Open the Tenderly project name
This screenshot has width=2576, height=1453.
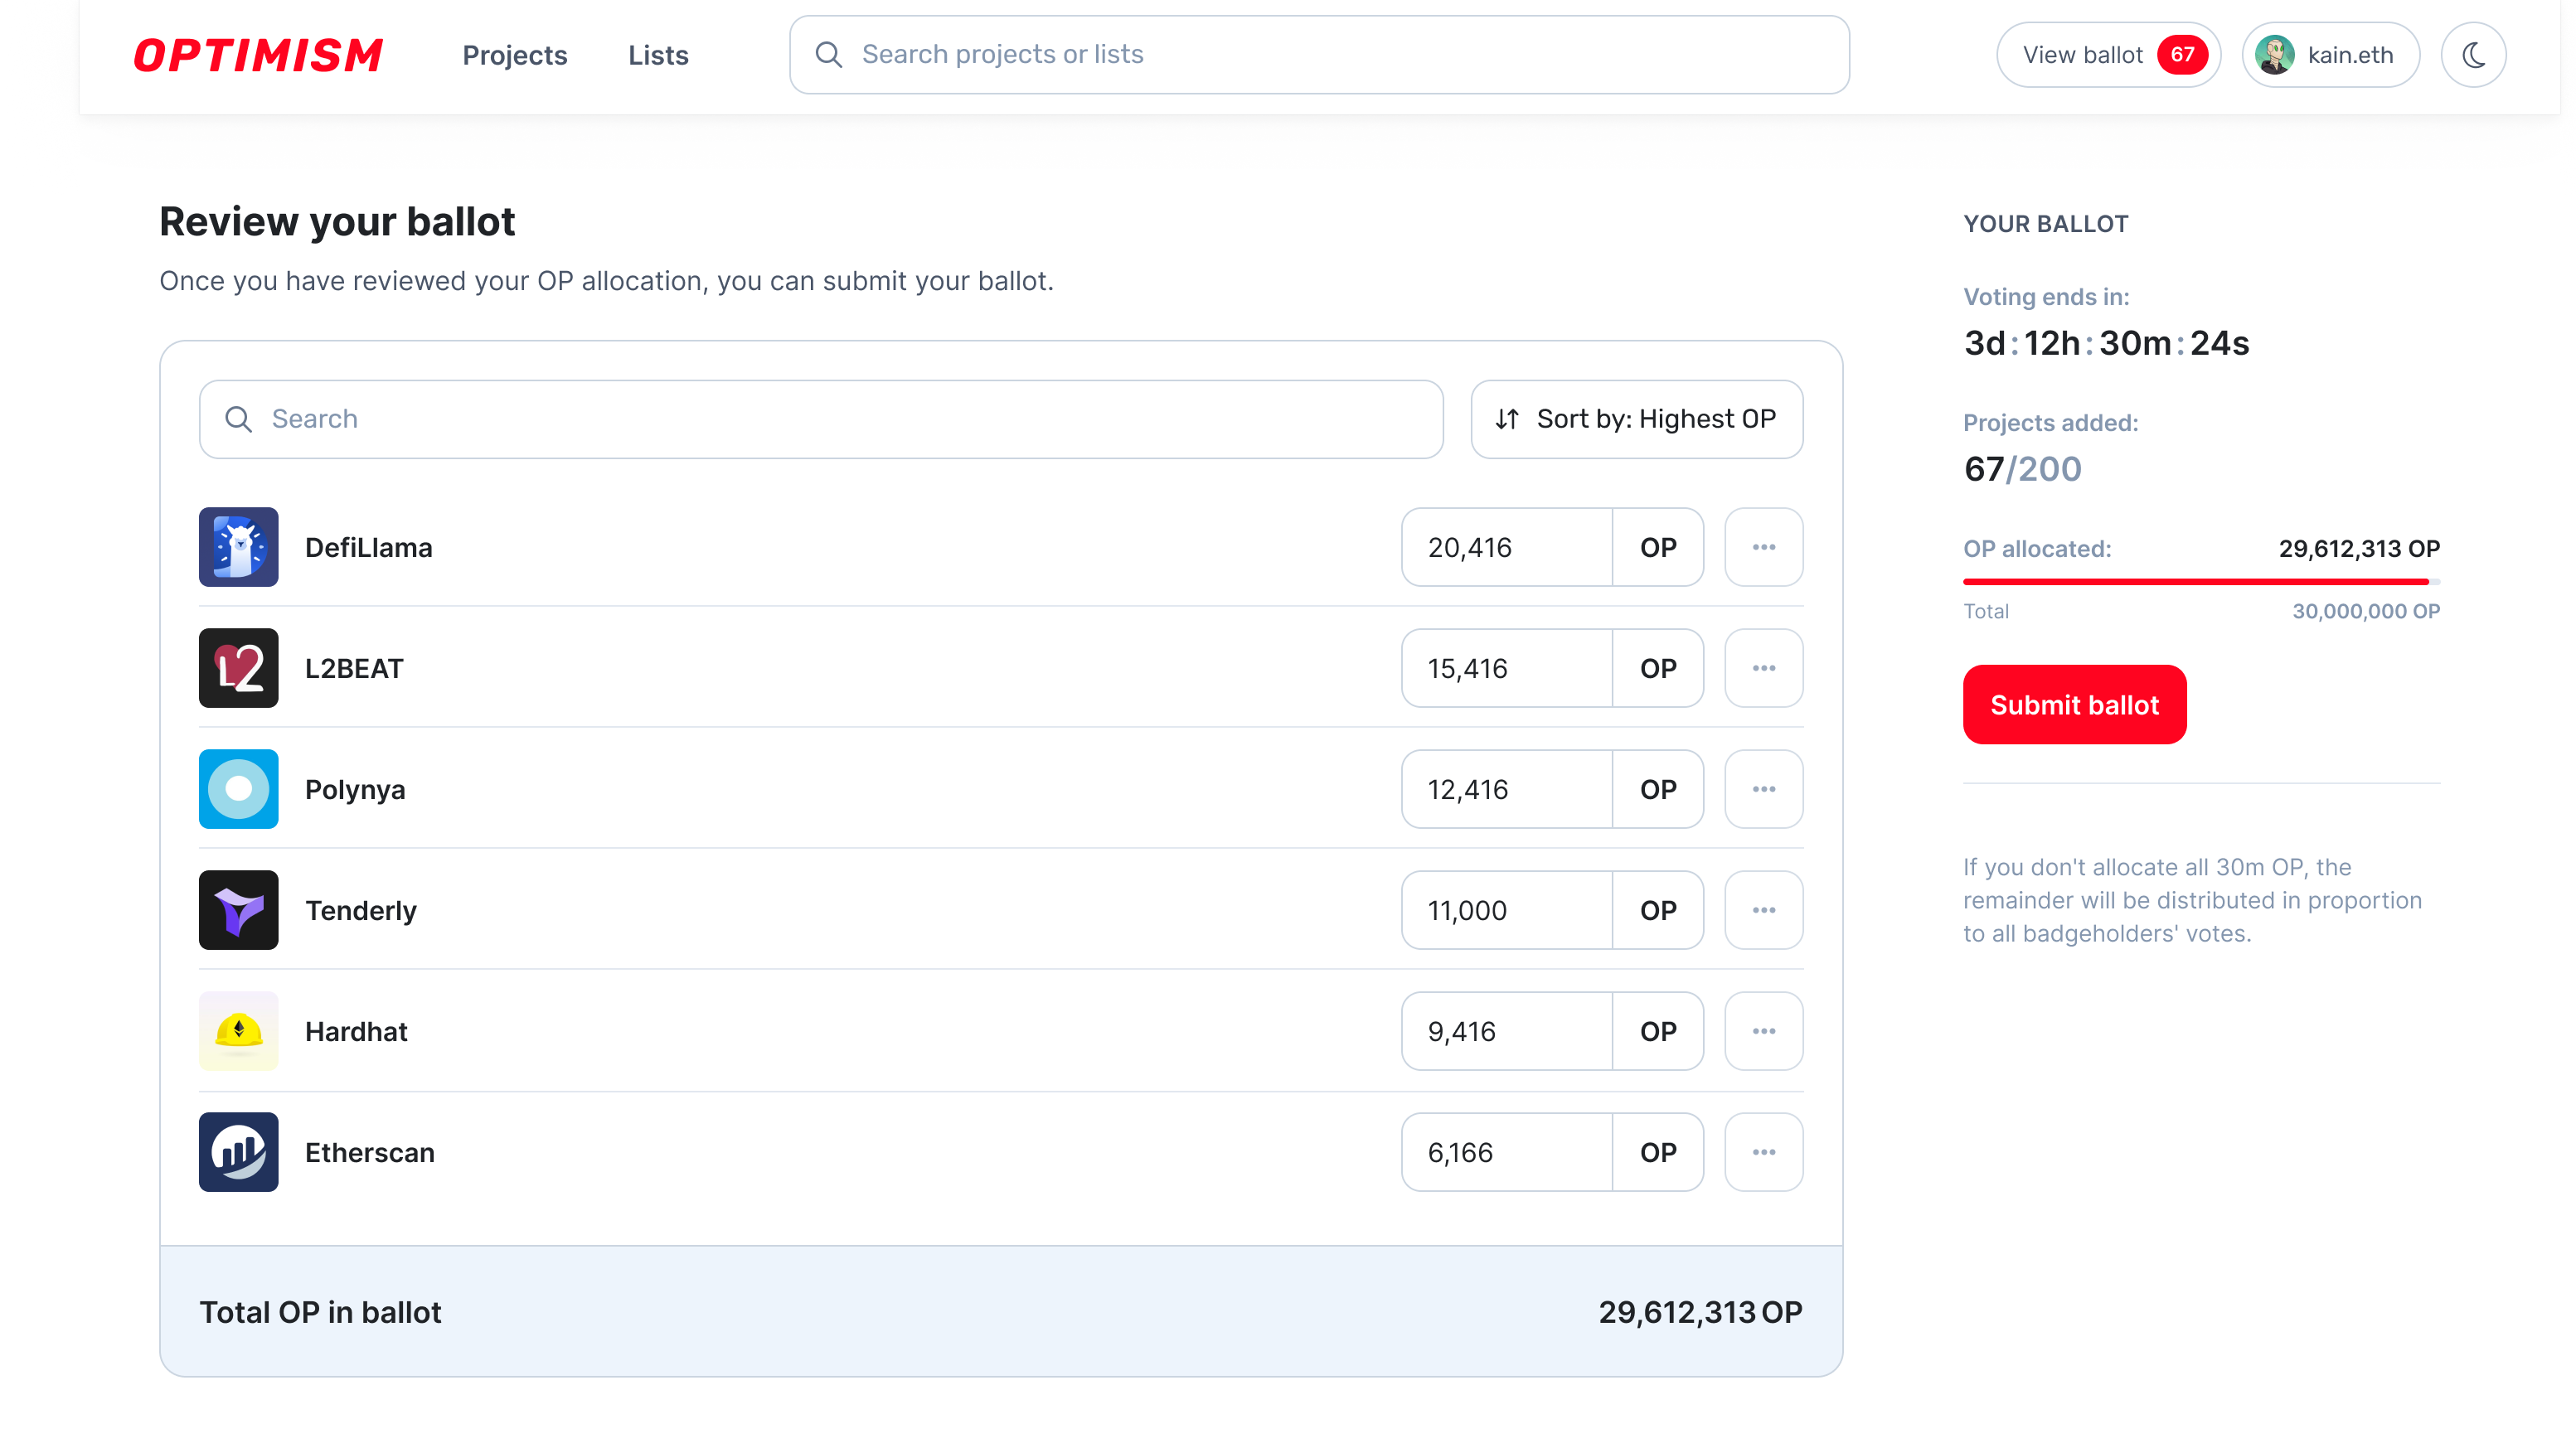[360, 911]
